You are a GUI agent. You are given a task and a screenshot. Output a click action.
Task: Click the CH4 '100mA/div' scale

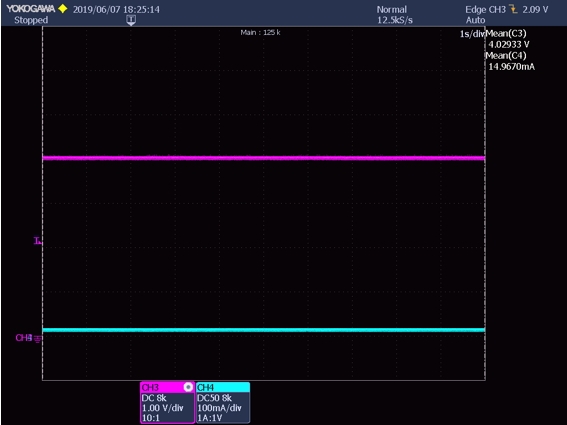click(x=219, y=408)
